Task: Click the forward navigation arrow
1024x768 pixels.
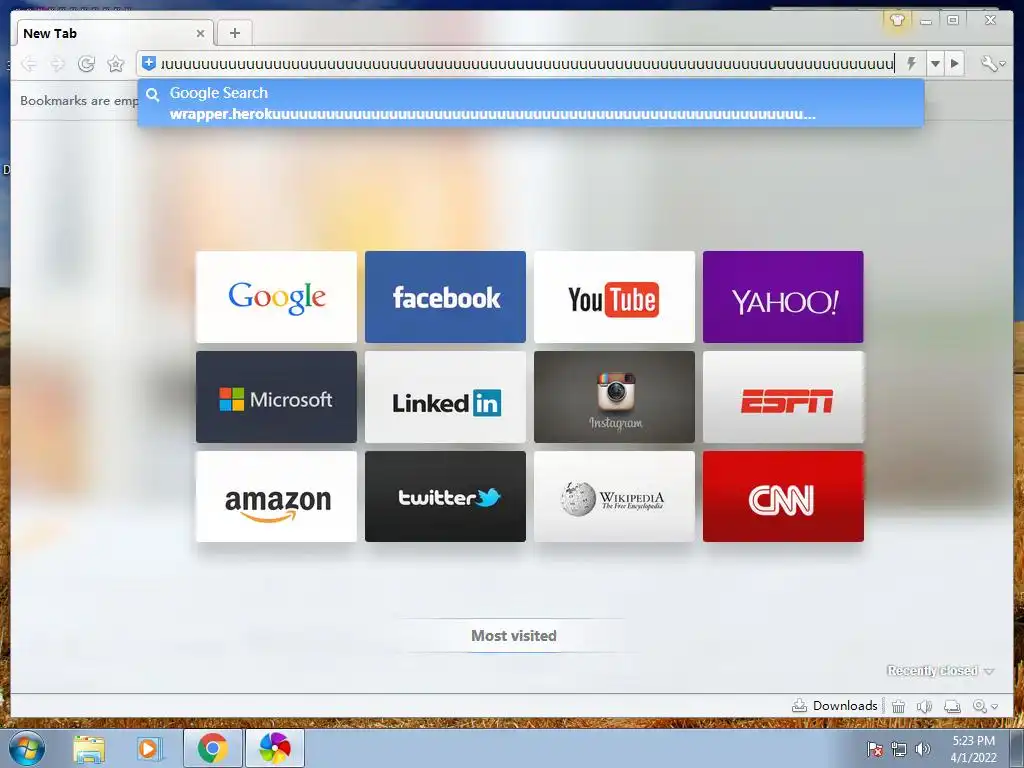Action: [x=57, y=63]
